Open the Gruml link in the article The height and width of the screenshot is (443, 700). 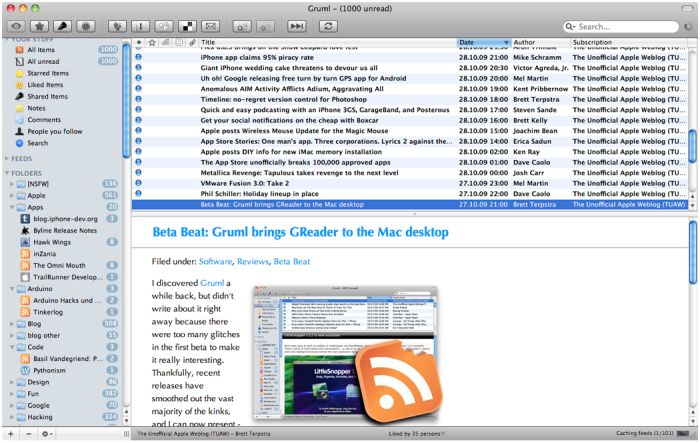pyautogui.click(x=212, y=283)
